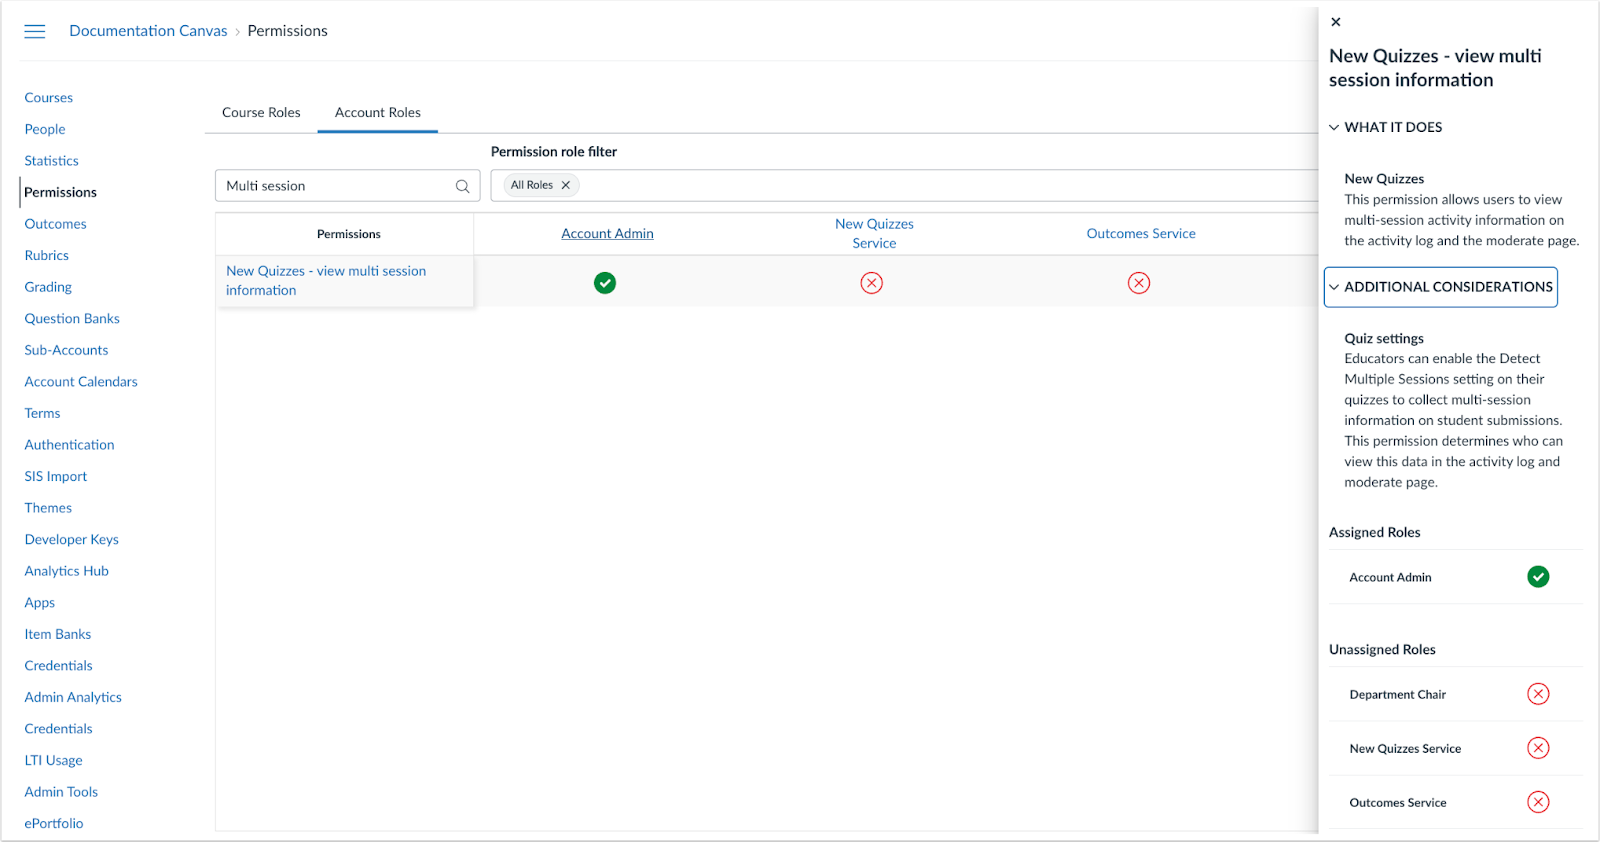Open Admin Tools in sidebar

61,792
